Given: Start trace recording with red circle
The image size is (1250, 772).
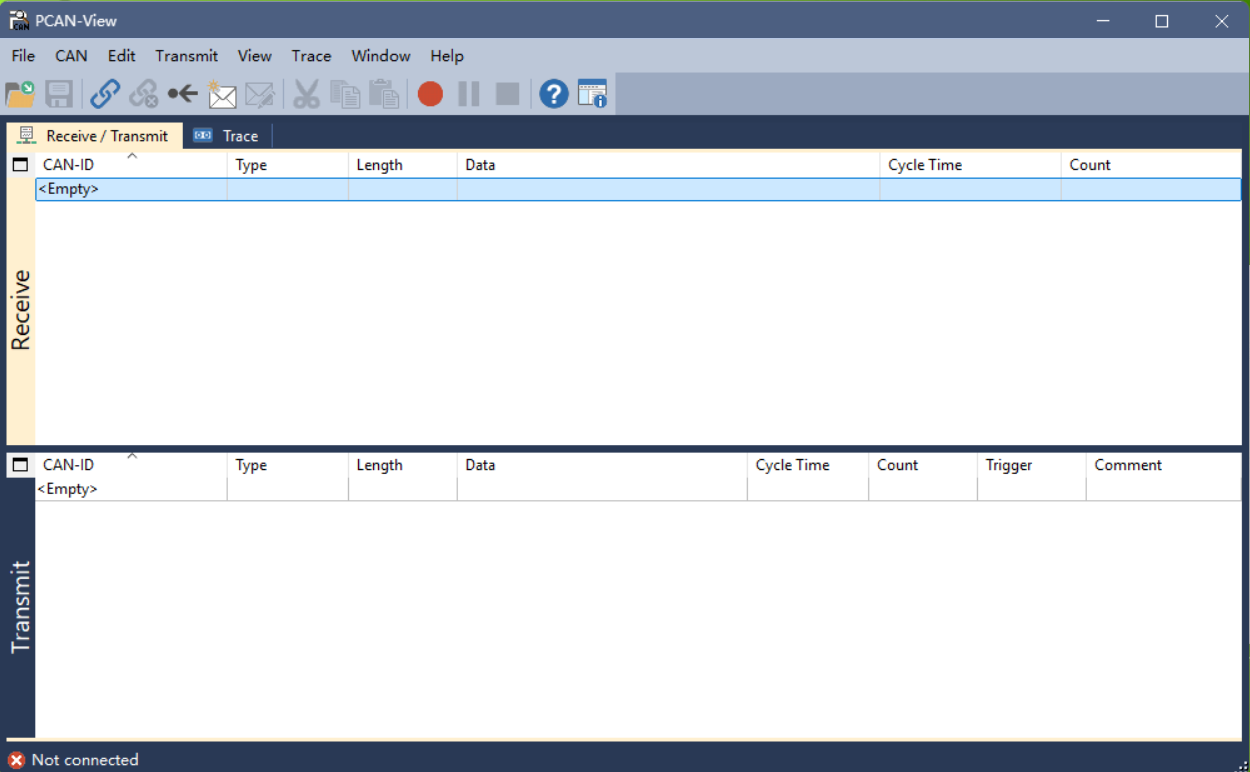Looking at the screenshot, I should coord(430,94).
